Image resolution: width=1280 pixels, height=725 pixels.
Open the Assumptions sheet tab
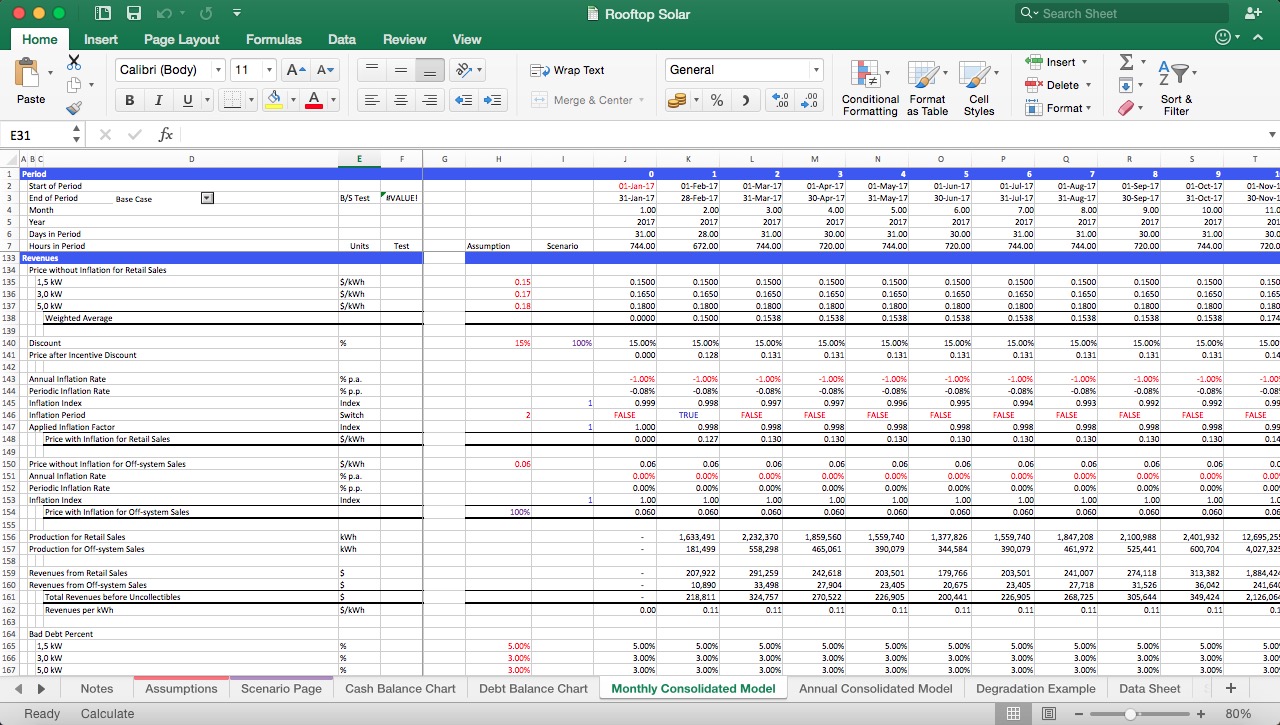(181, 688)
